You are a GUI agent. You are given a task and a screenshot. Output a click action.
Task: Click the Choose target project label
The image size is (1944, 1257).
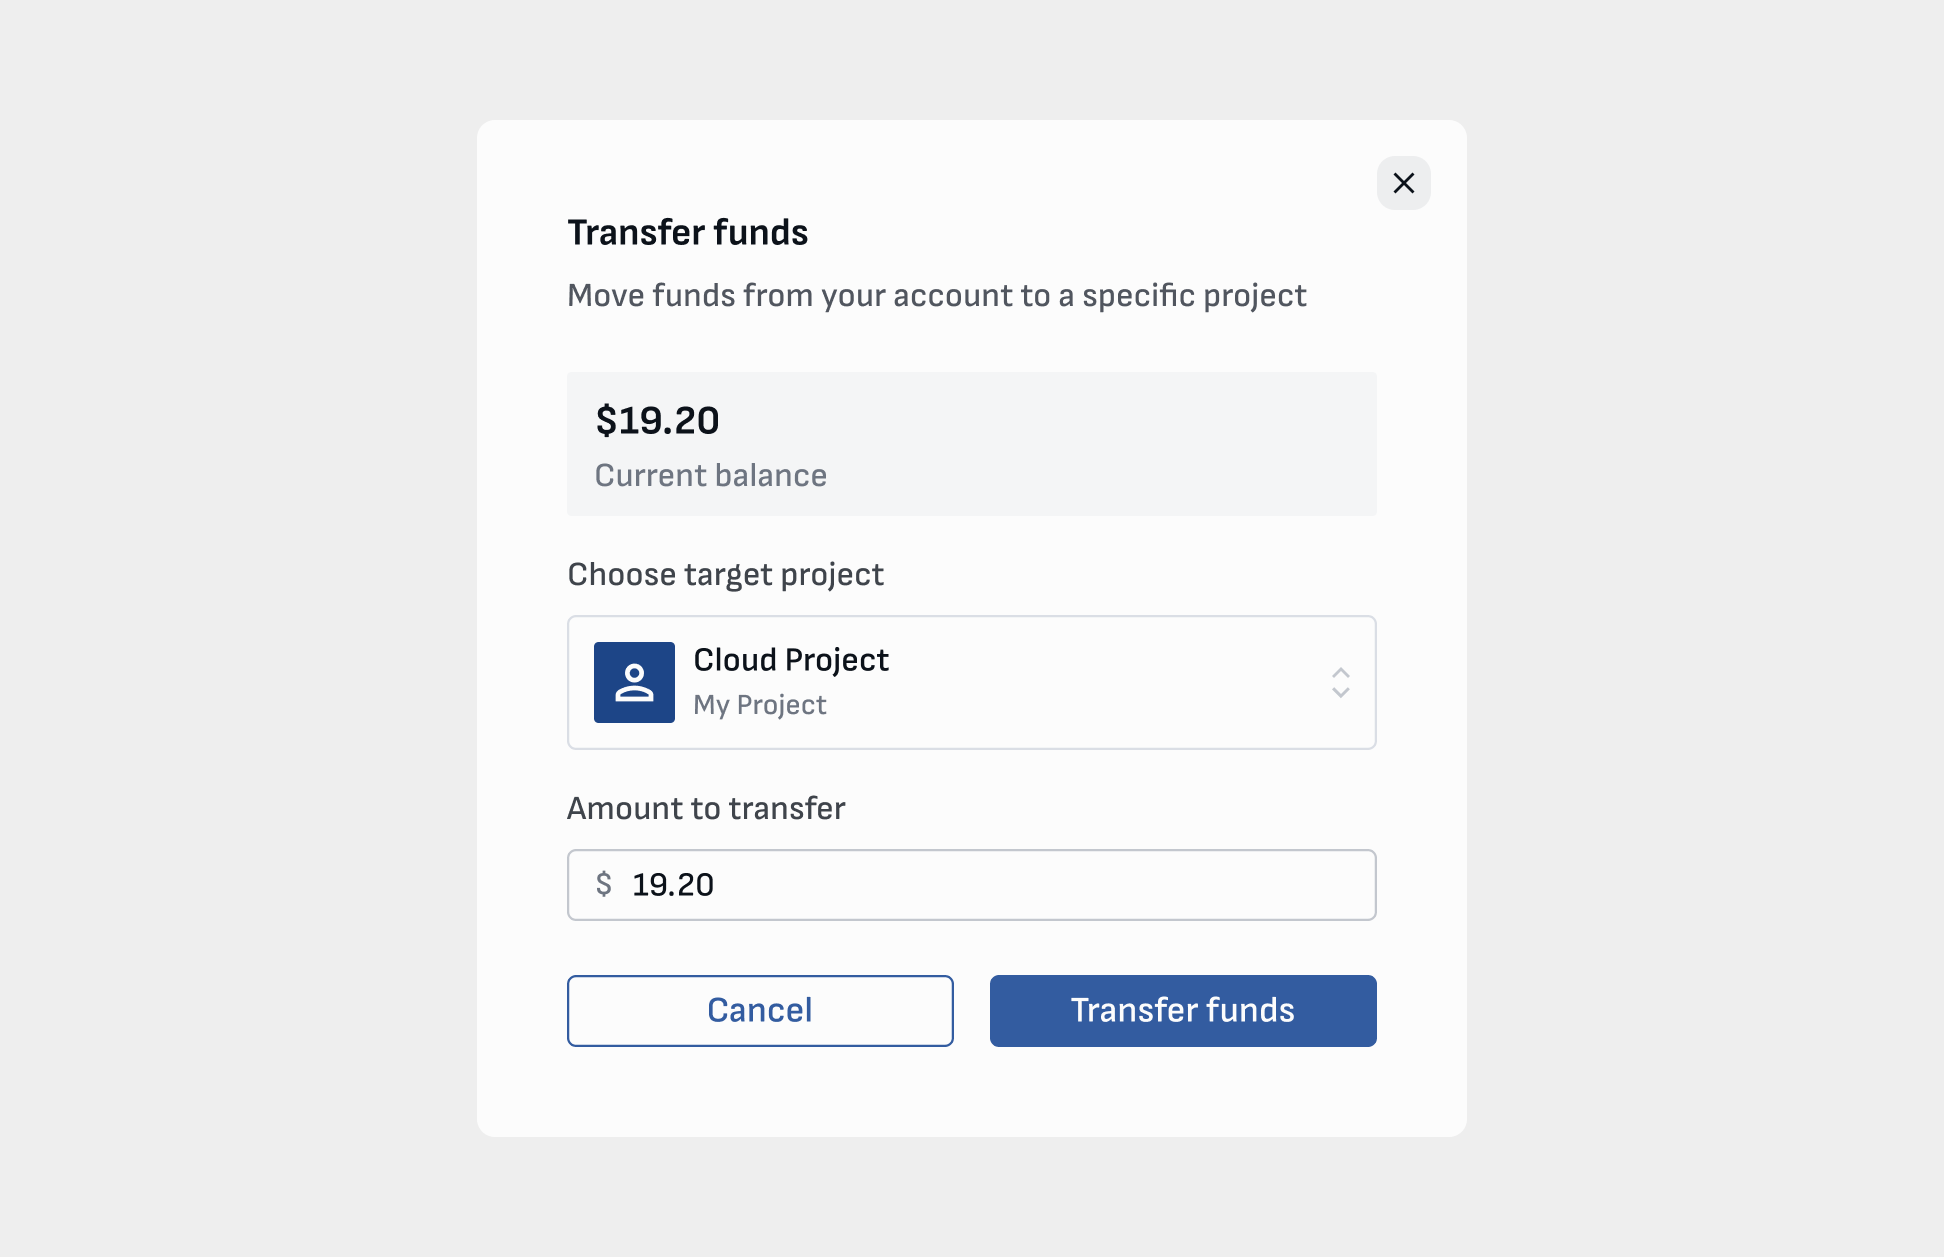(x=725, y=574)
